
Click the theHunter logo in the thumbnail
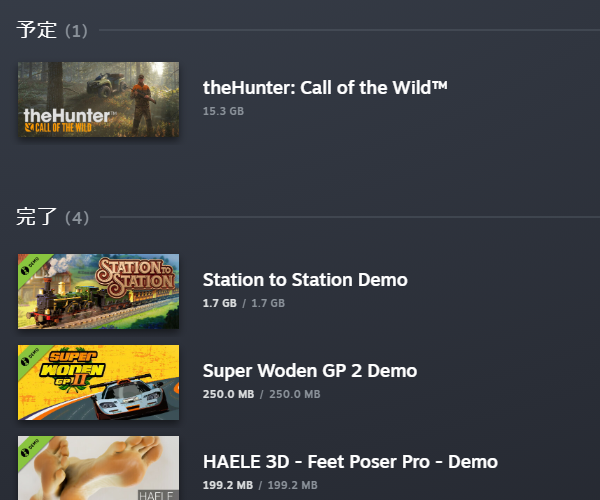[x=67, y=120]
